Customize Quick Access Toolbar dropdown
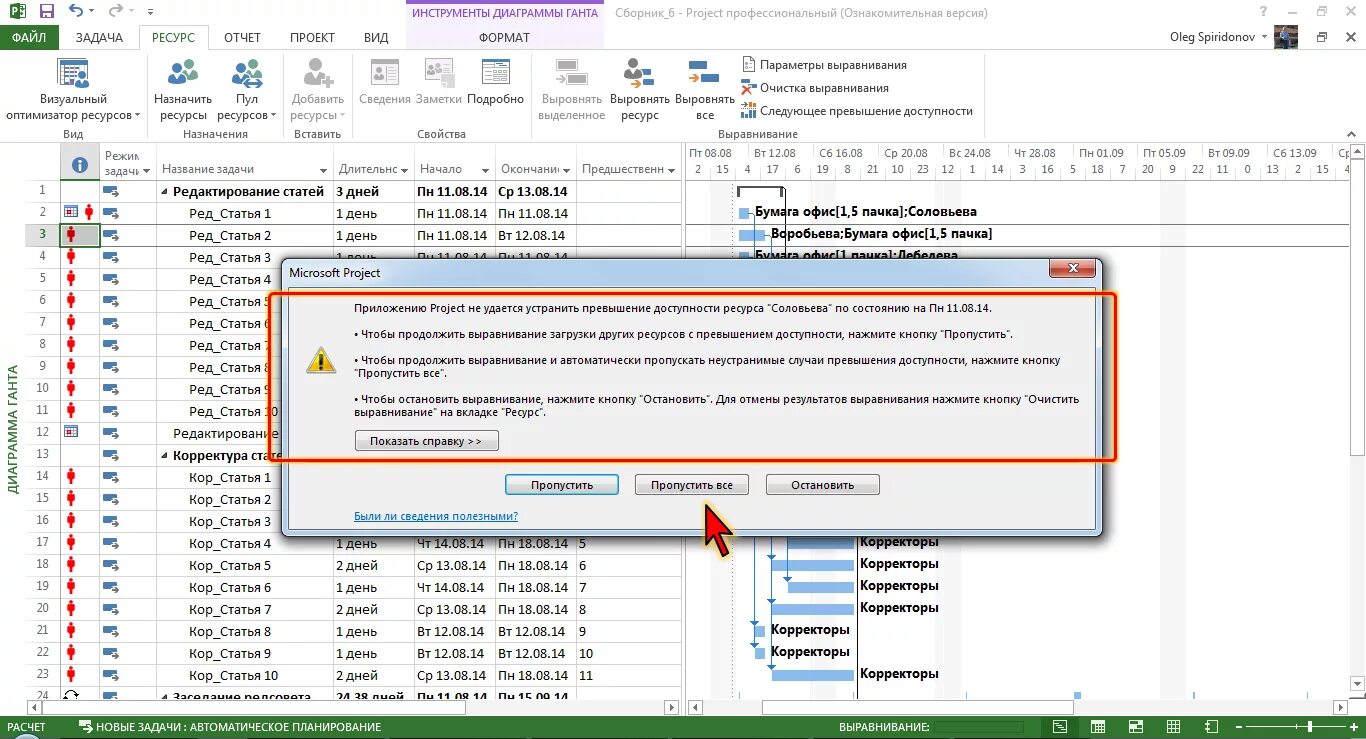This screenshot has height=739, width=1366. pos(150,12)
